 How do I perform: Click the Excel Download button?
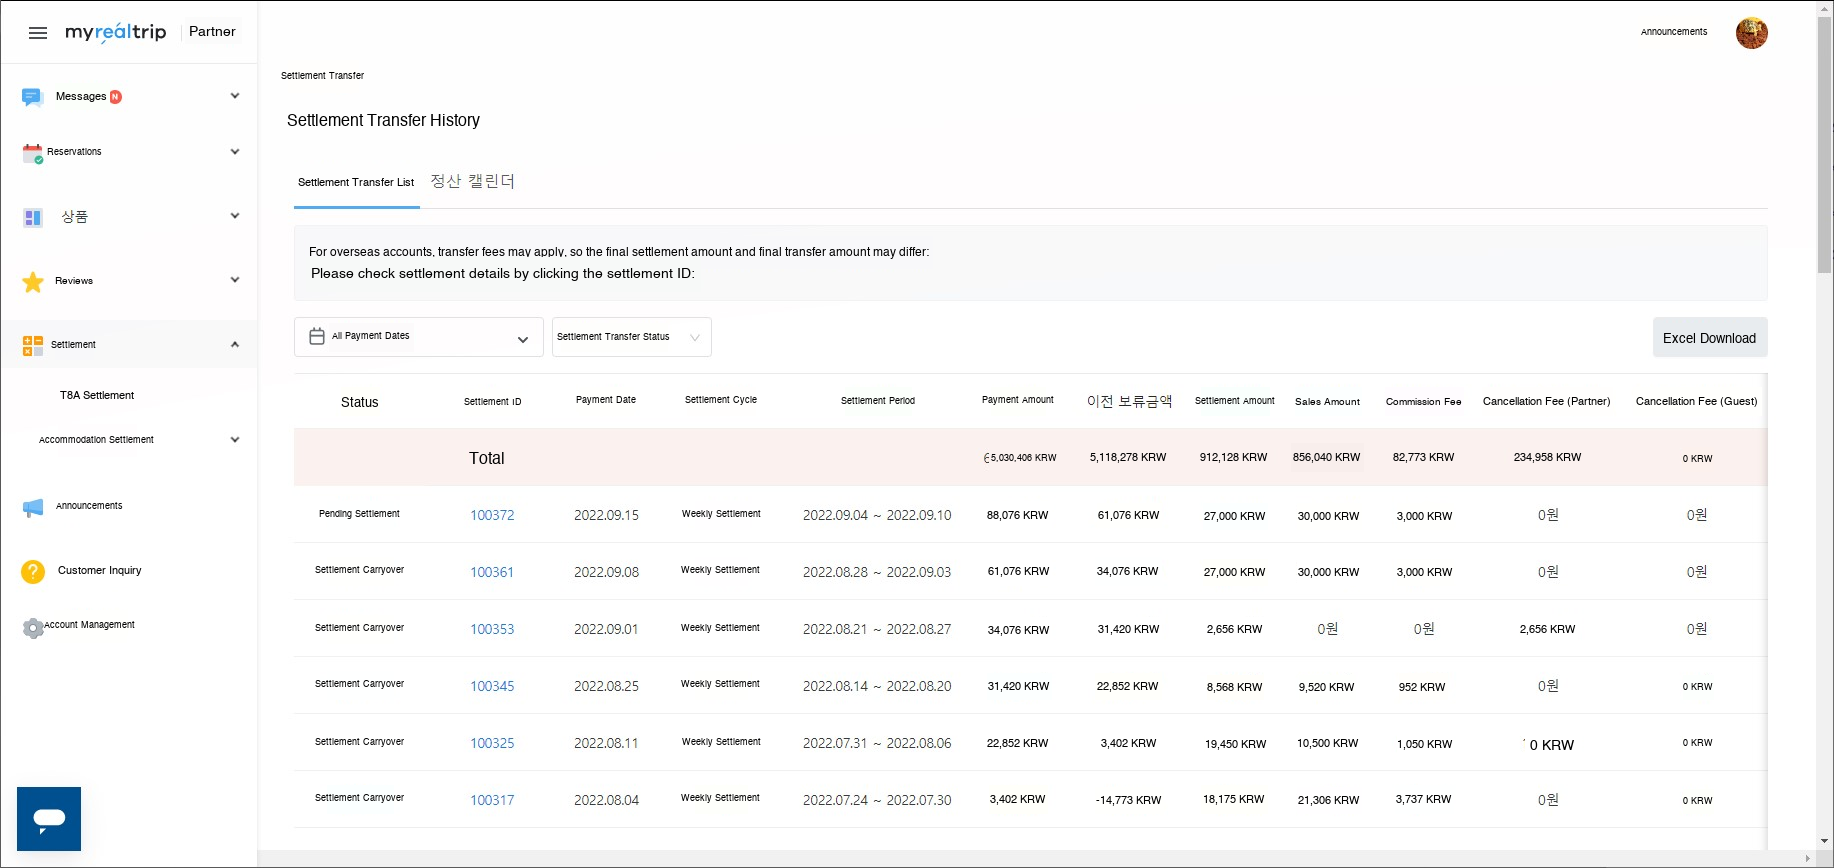[x=1709, y=338]
